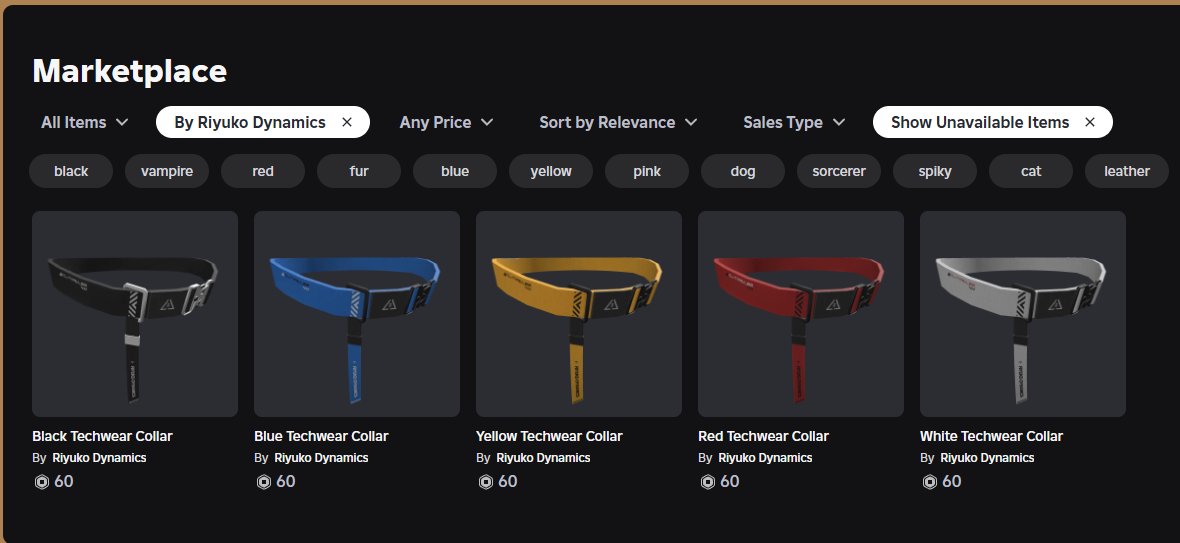Image resolution: width=1180 pixels, height=543 pixels.
Task: Open the Any Price dropdown
Action: [446, 123]
